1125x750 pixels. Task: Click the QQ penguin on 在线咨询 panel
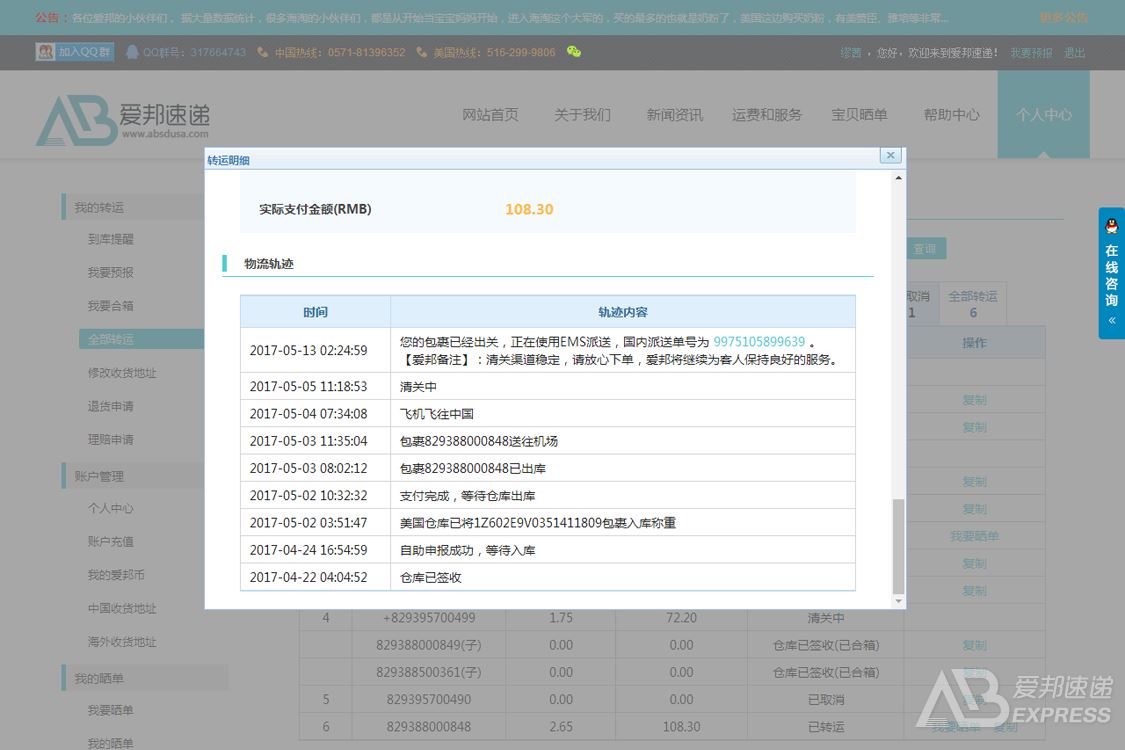[x=1111, y=226]
